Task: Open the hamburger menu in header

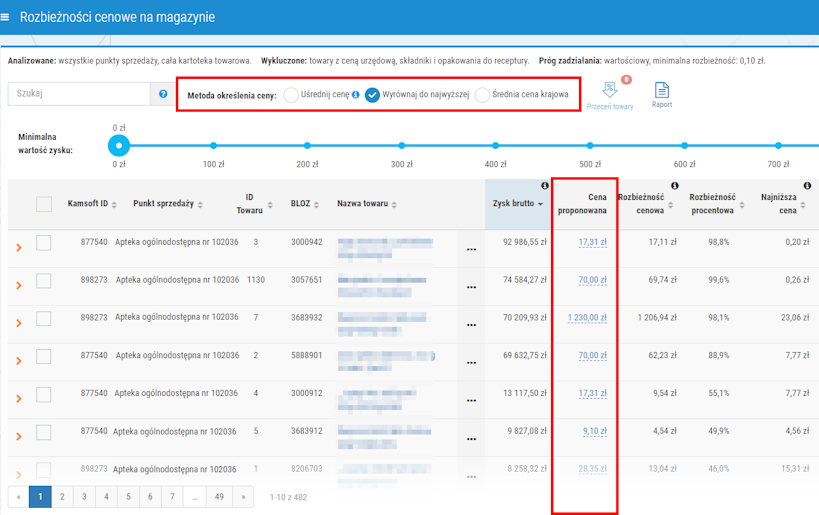Action: pyautogui.click(x=8, y=17)
